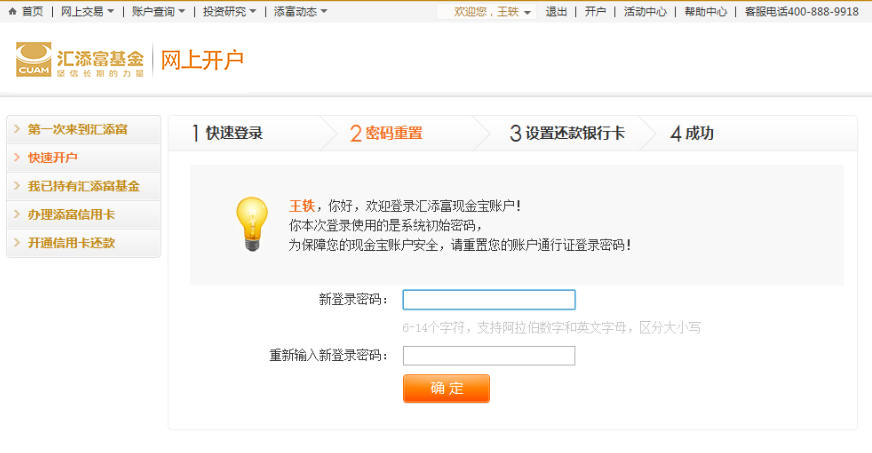
Task: Click the lightbulb tip icon
Action: click(250, 223)
